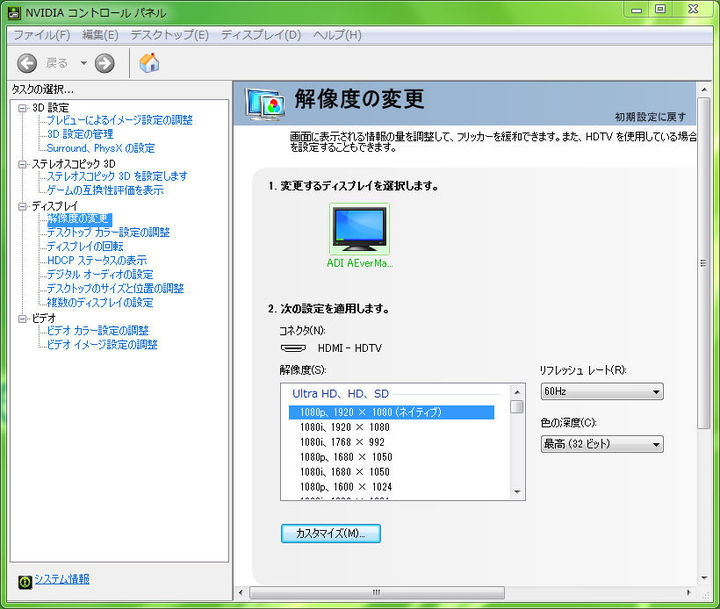Click the カスタマイズ(M)... button
This screenshot has height=609, width=720.
tap(331, 533)
